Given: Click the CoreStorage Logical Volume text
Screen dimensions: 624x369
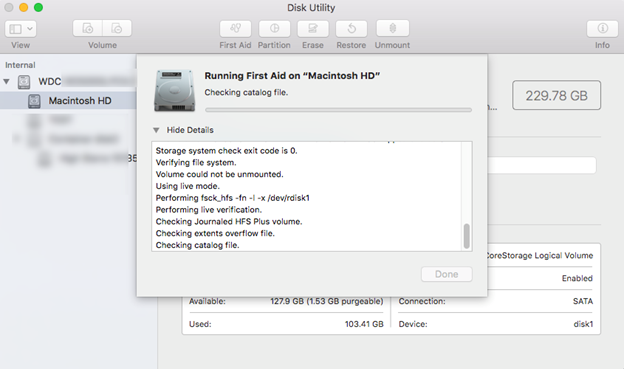Looking at the screenshot, I should [540, 256].
